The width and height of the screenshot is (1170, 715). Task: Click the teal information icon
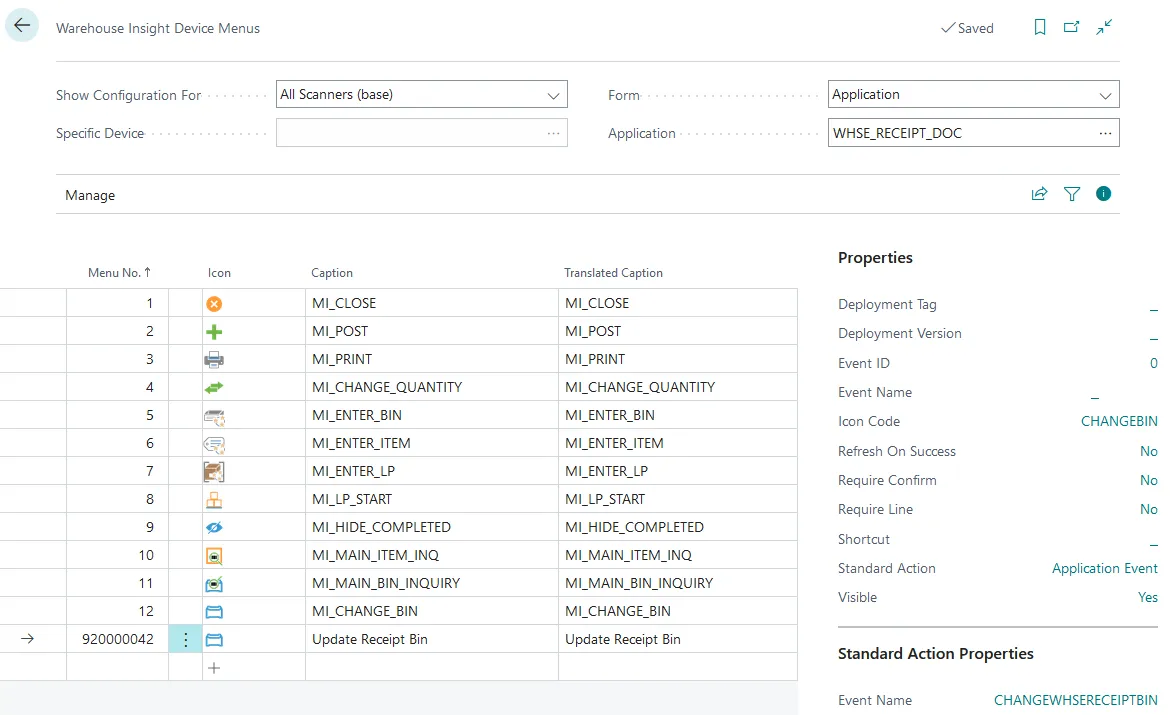[1104, 194]
